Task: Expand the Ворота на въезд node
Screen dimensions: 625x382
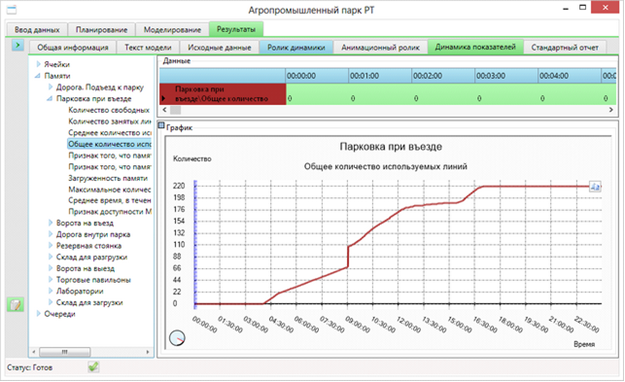Action: coord(51,223)
